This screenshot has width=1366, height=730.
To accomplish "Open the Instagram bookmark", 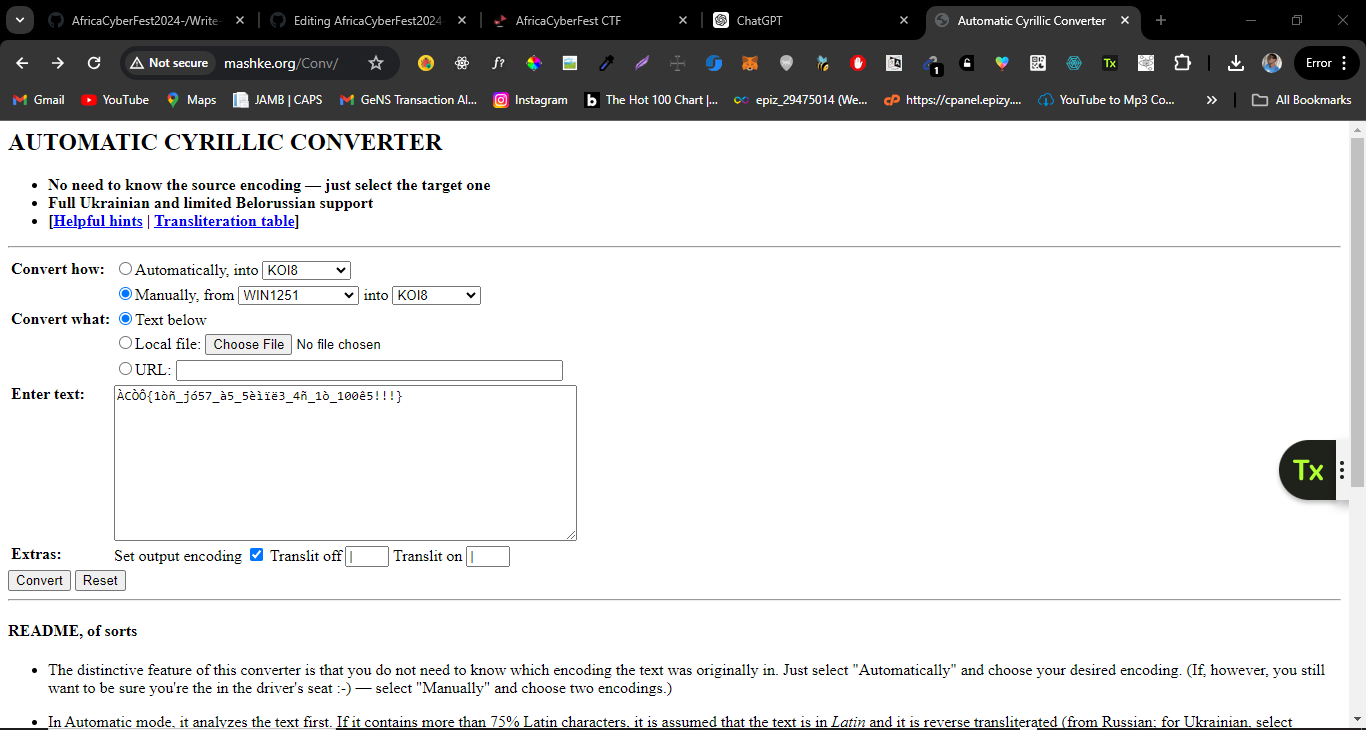I will click(530, 100).
